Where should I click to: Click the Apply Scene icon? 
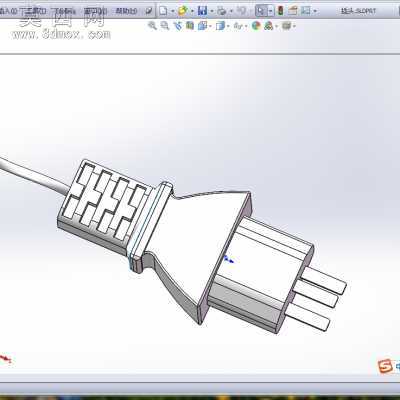point(268,26)
